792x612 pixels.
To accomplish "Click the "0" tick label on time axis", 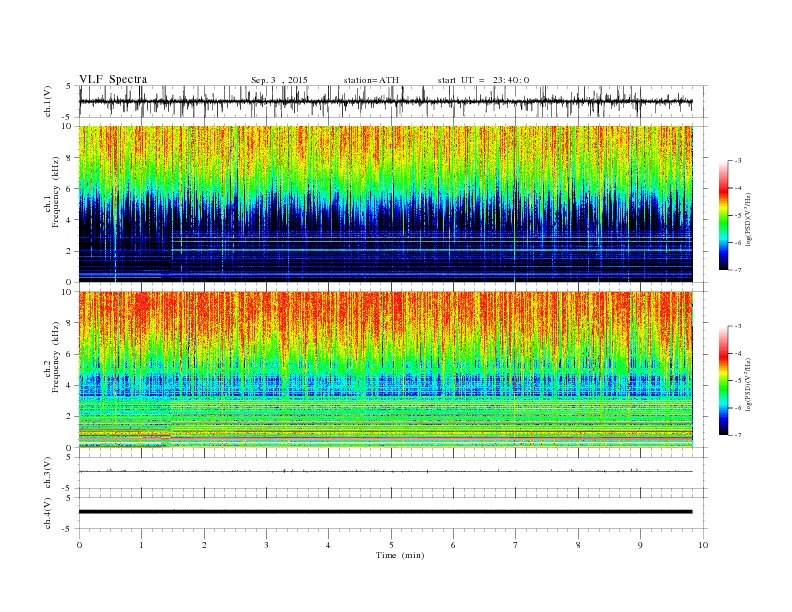I will [x=79, y=545].
